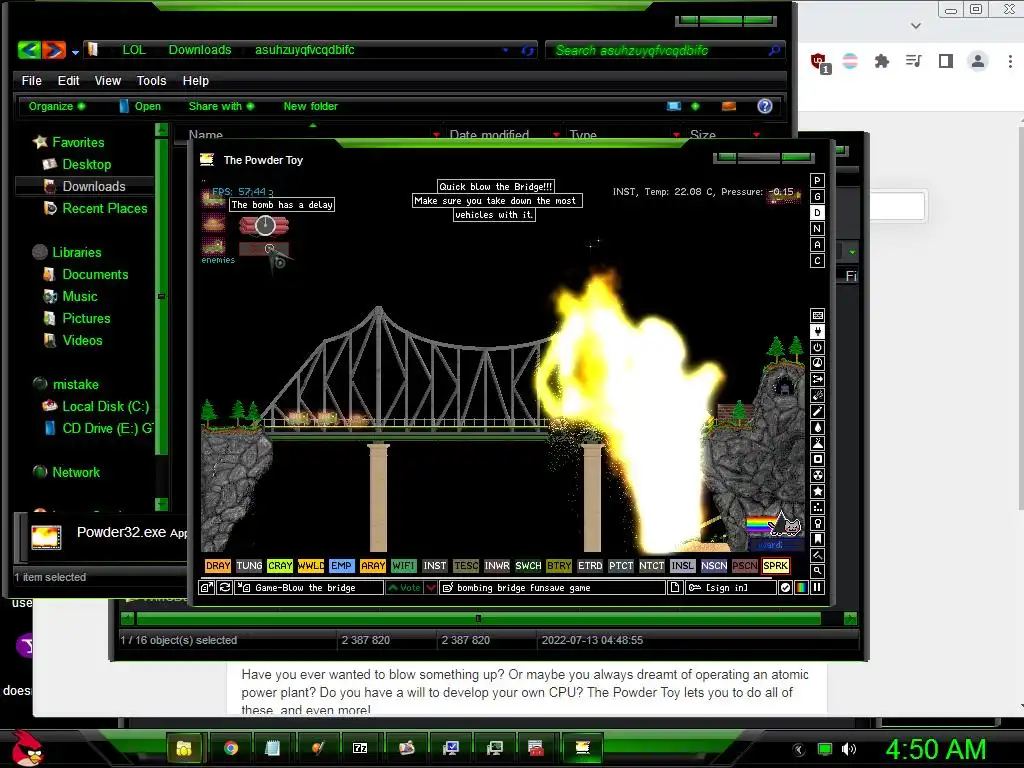Click the Open button in Explorer toolbar
The width and height of the screenshot is (1024, 768).
pos(140,106)
